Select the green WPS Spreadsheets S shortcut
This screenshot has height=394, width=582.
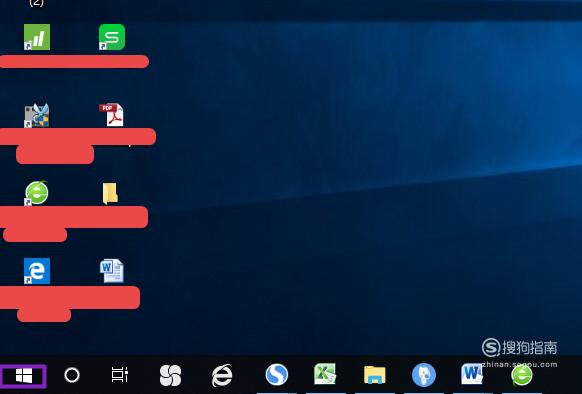(112, 37)
